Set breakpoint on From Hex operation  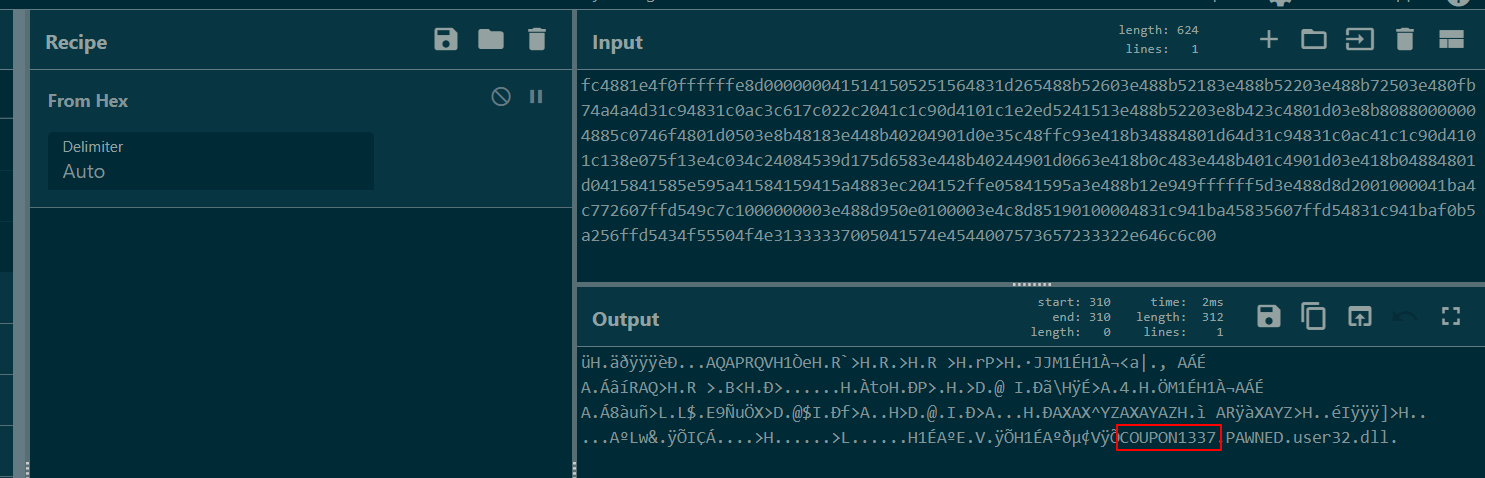click(536, 97)
